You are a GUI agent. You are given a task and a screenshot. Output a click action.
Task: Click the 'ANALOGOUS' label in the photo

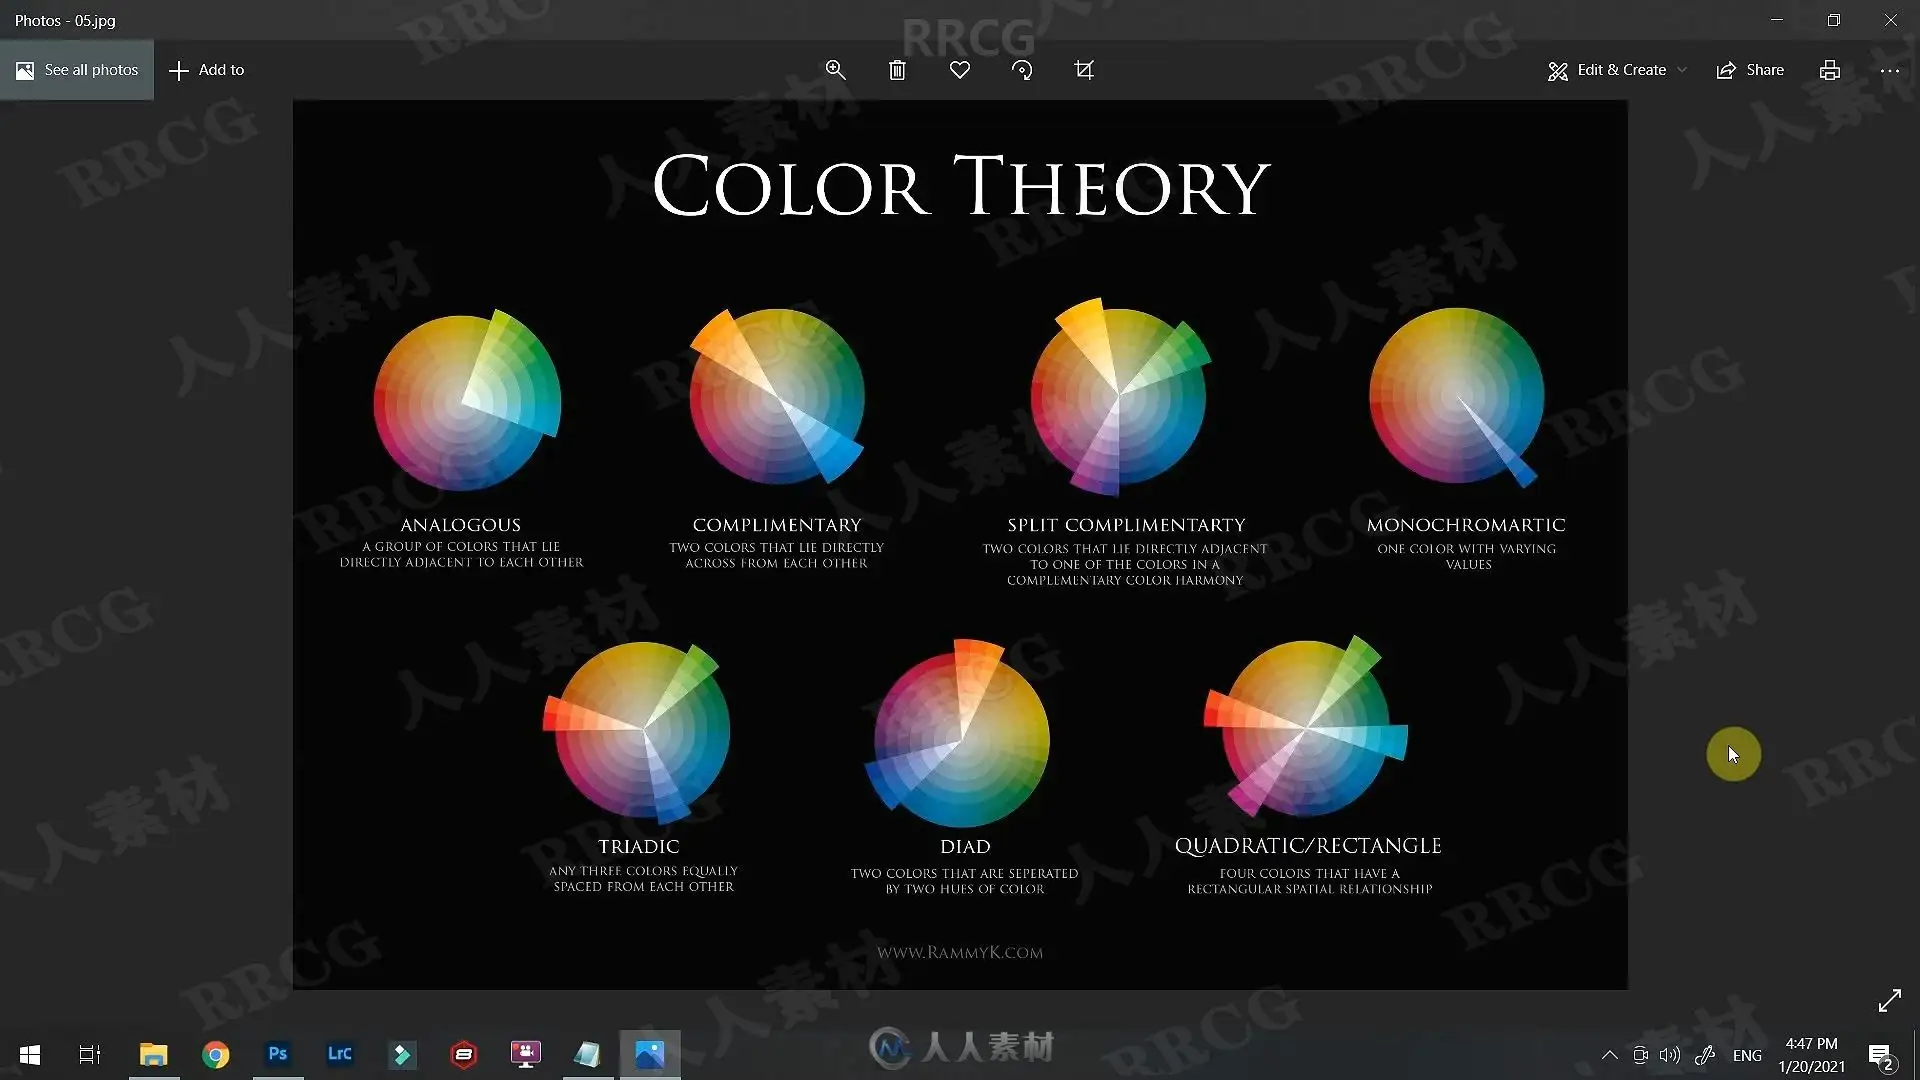pyautogui.click(x=461, y=525)
